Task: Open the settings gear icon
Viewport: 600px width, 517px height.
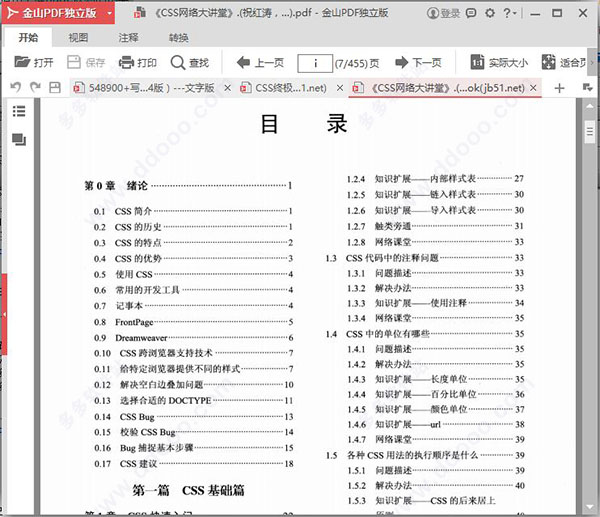Action: [490, 13]
